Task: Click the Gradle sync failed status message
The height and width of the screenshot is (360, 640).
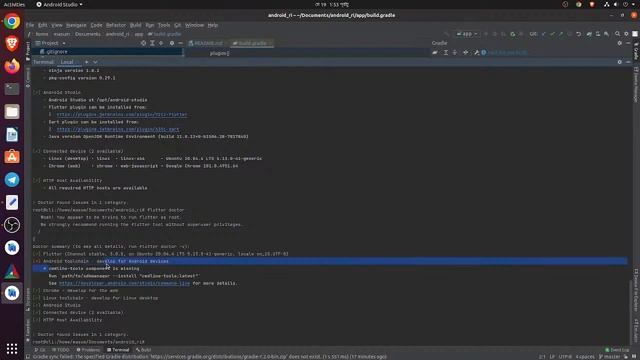Action: [209, 357]
